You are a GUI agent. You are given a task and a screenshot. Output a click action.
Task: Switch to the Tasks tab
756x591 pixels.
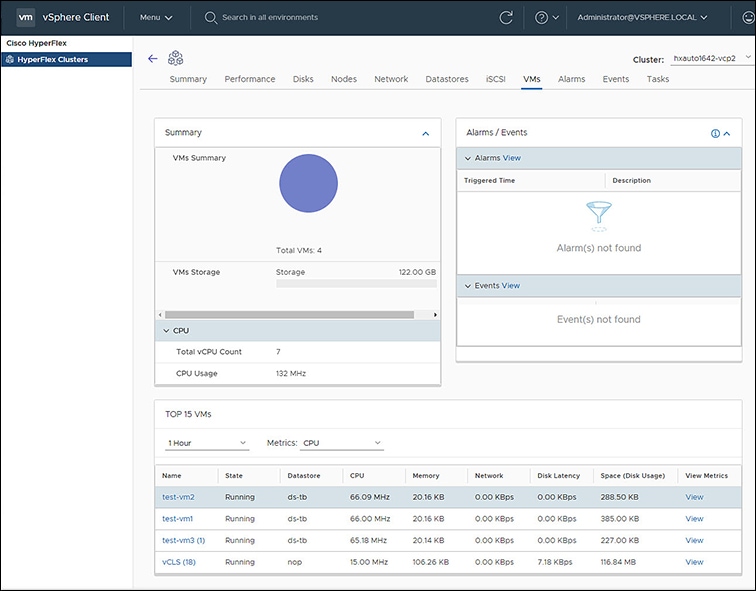point(658,79)
